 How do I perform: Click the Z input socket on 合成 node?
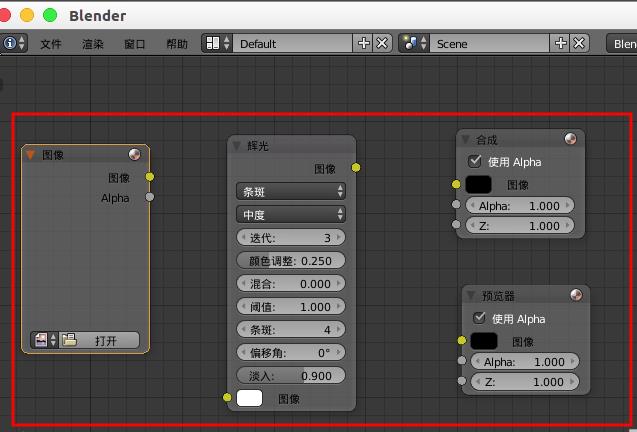tap(456, 224)
